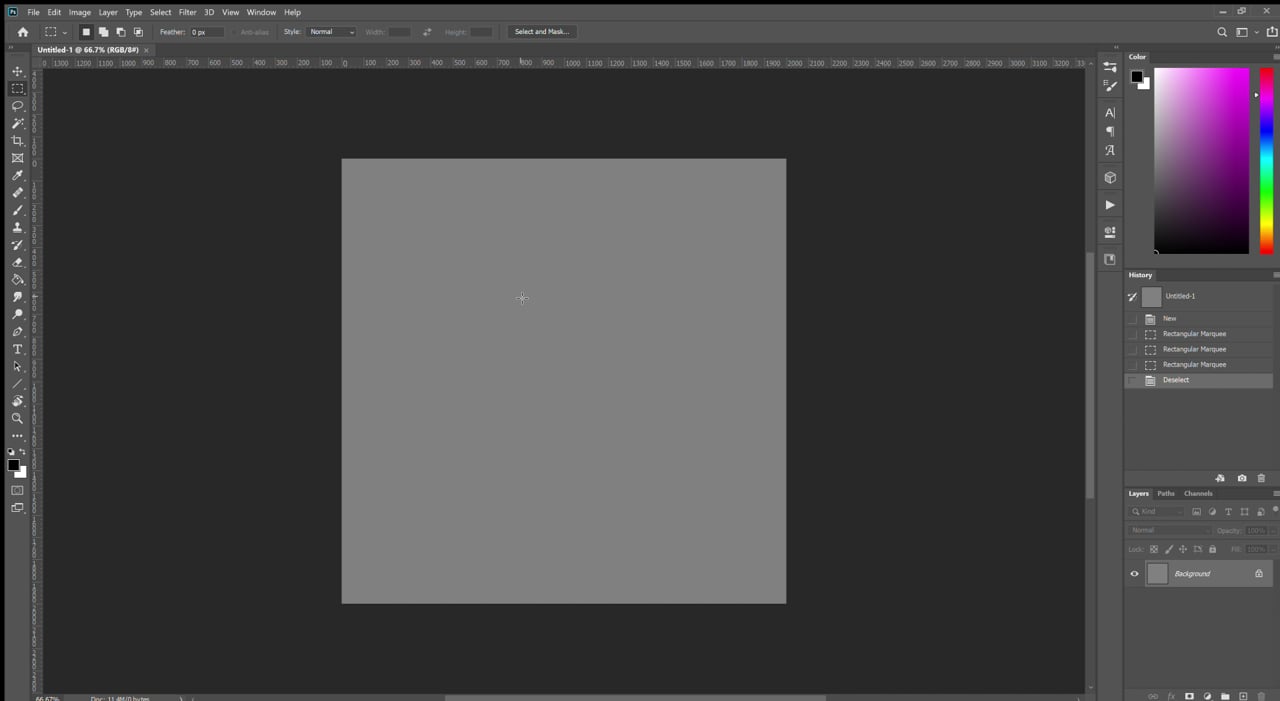
Task: Select the Pen tool
Action: [17, 332]
